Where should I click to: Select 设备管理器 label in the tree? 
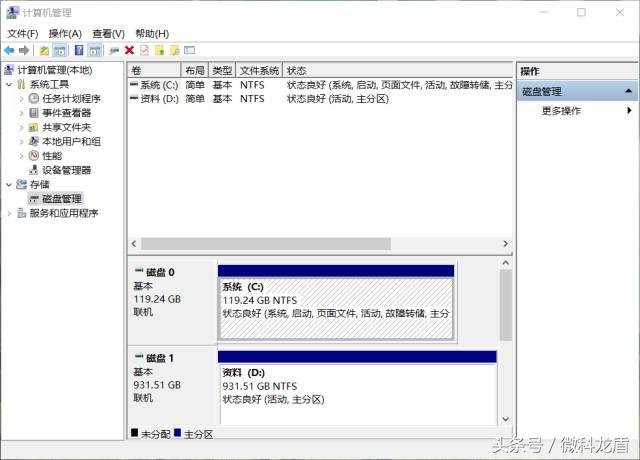coord(67,170)
